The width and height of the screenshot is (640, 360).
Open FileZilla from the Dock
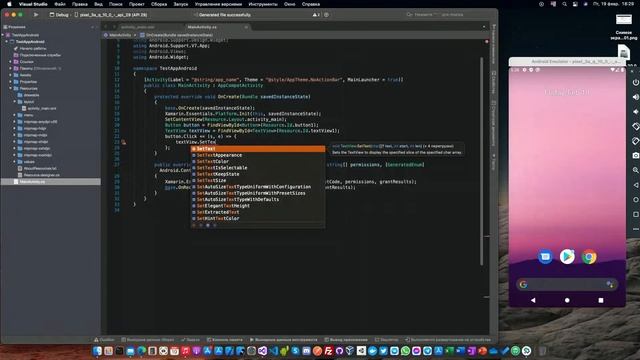328,351
